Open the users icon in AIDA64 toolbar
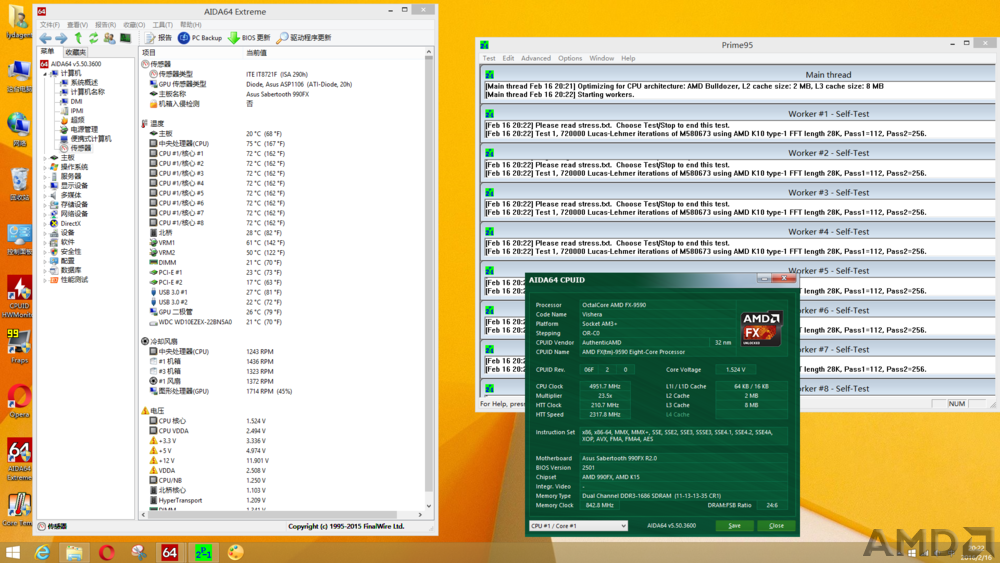This screenshot has height=563, width=1000. [x=109, y=38]
